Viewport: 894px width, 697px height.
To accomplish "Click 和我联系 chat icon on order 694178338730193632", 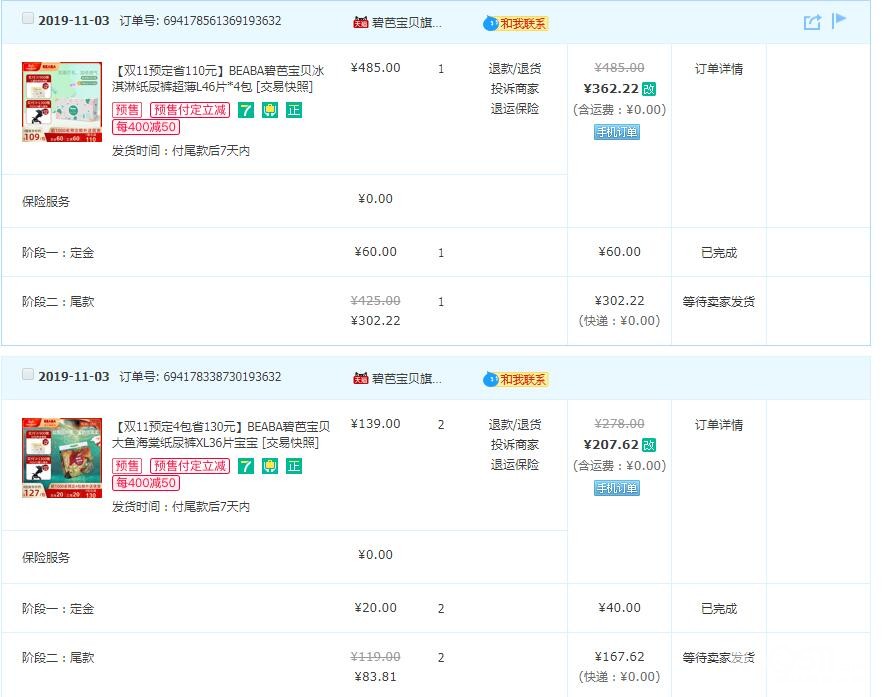I will 516,379.
